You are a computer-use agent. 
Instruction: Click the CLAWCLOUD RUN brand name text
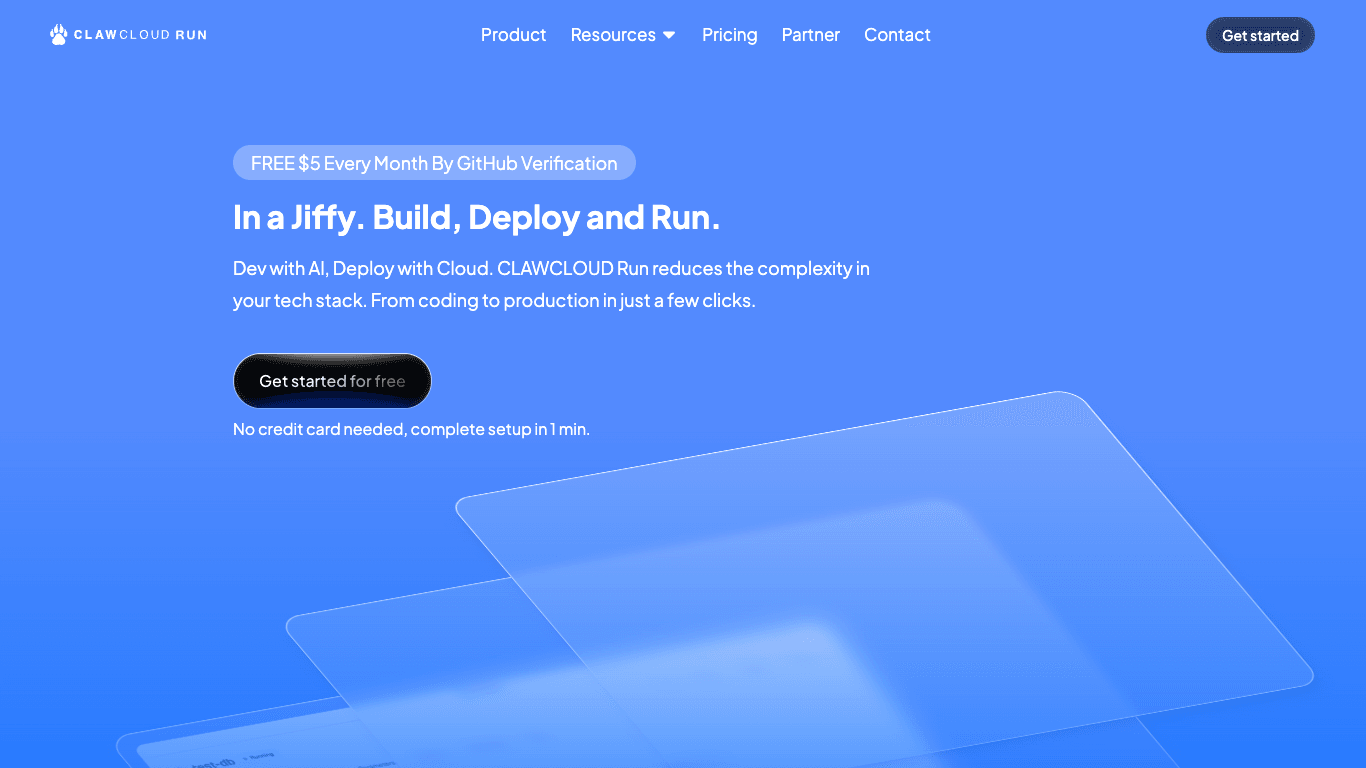point(140,35)
